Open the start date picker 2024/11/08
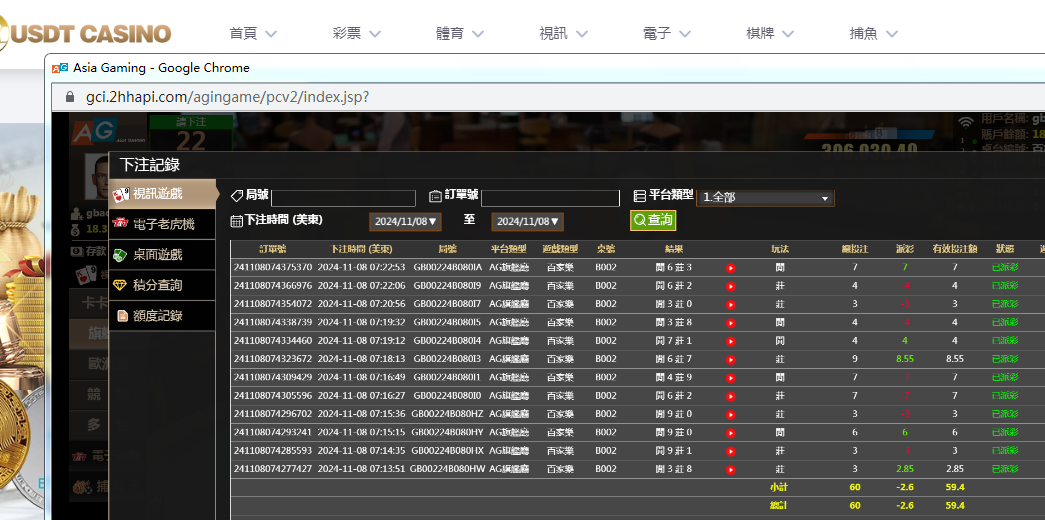1045x520 pixels. 405,222
